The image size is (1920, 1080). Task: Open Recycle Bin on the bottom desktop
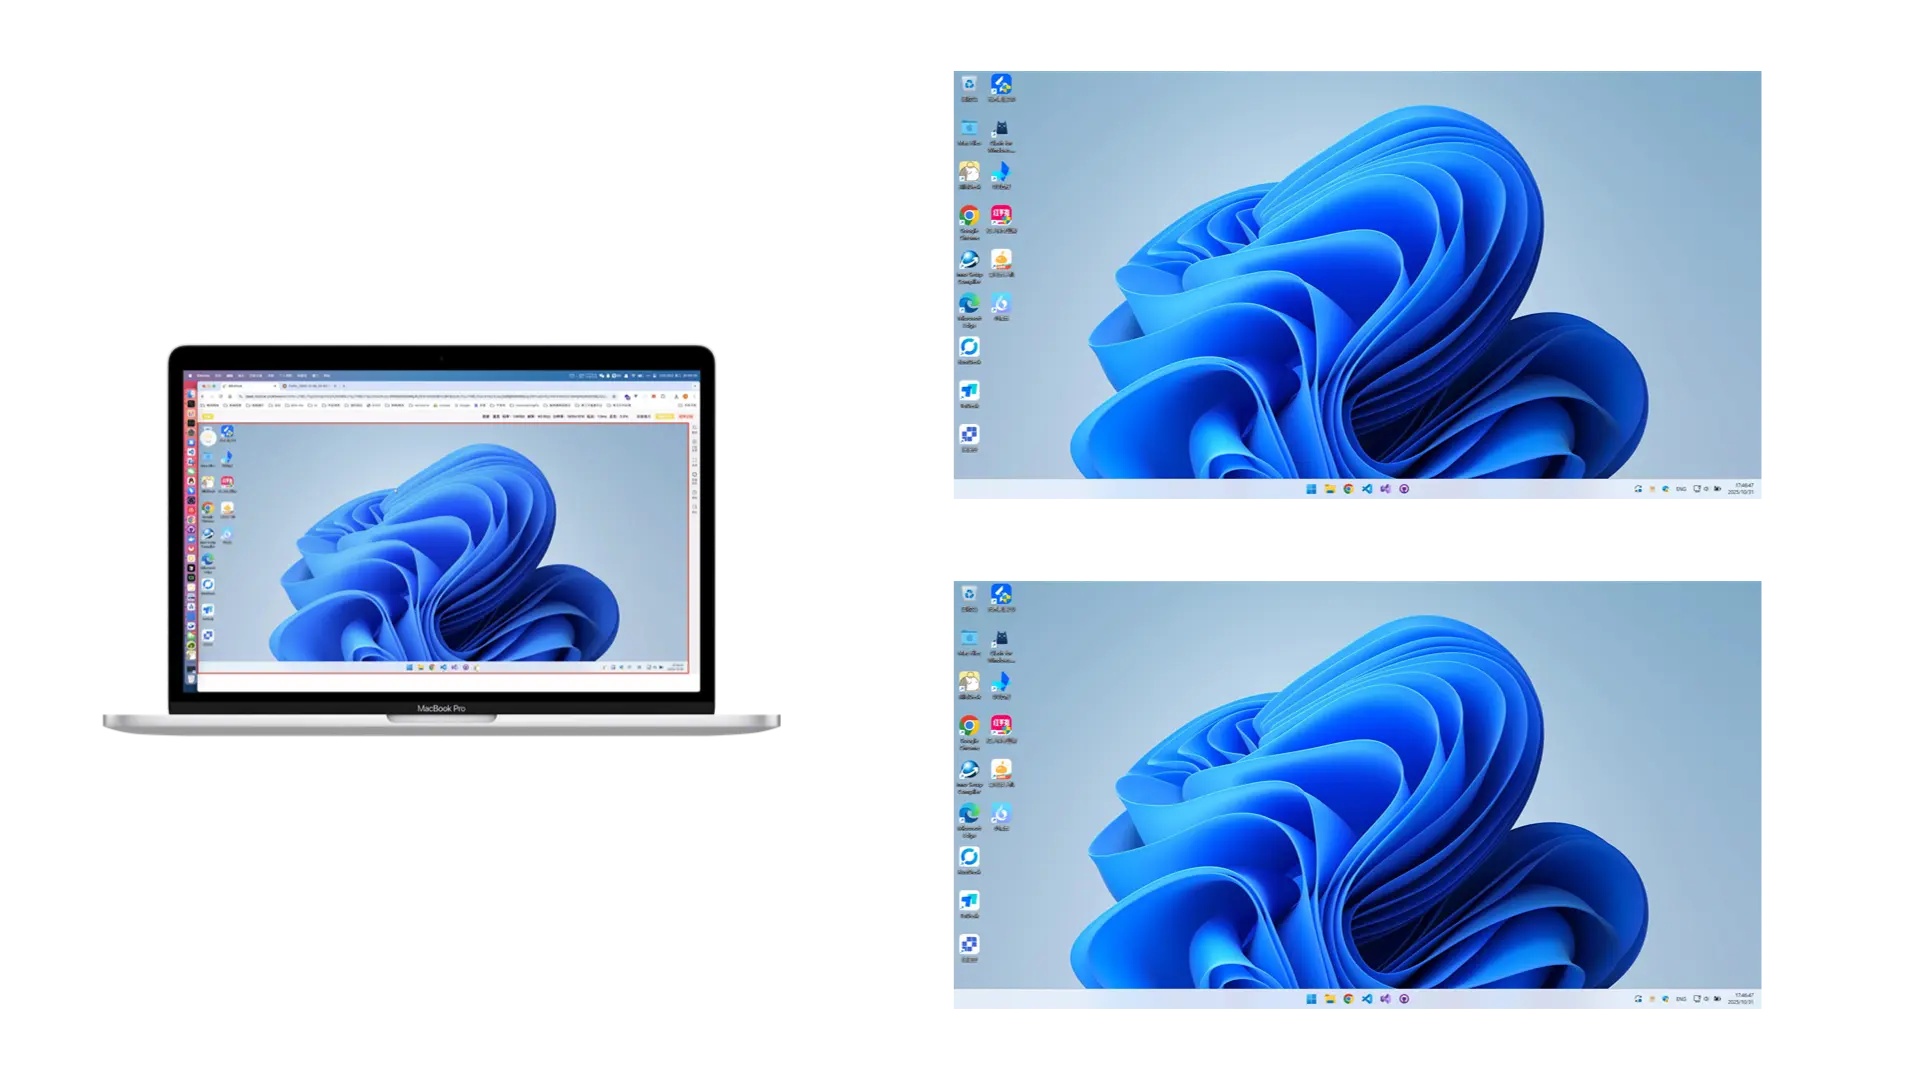tap(969, 595)
